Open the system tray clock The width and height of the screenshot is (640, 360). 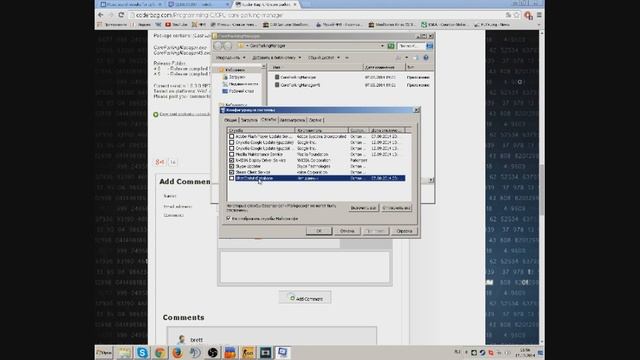point(525,352)
